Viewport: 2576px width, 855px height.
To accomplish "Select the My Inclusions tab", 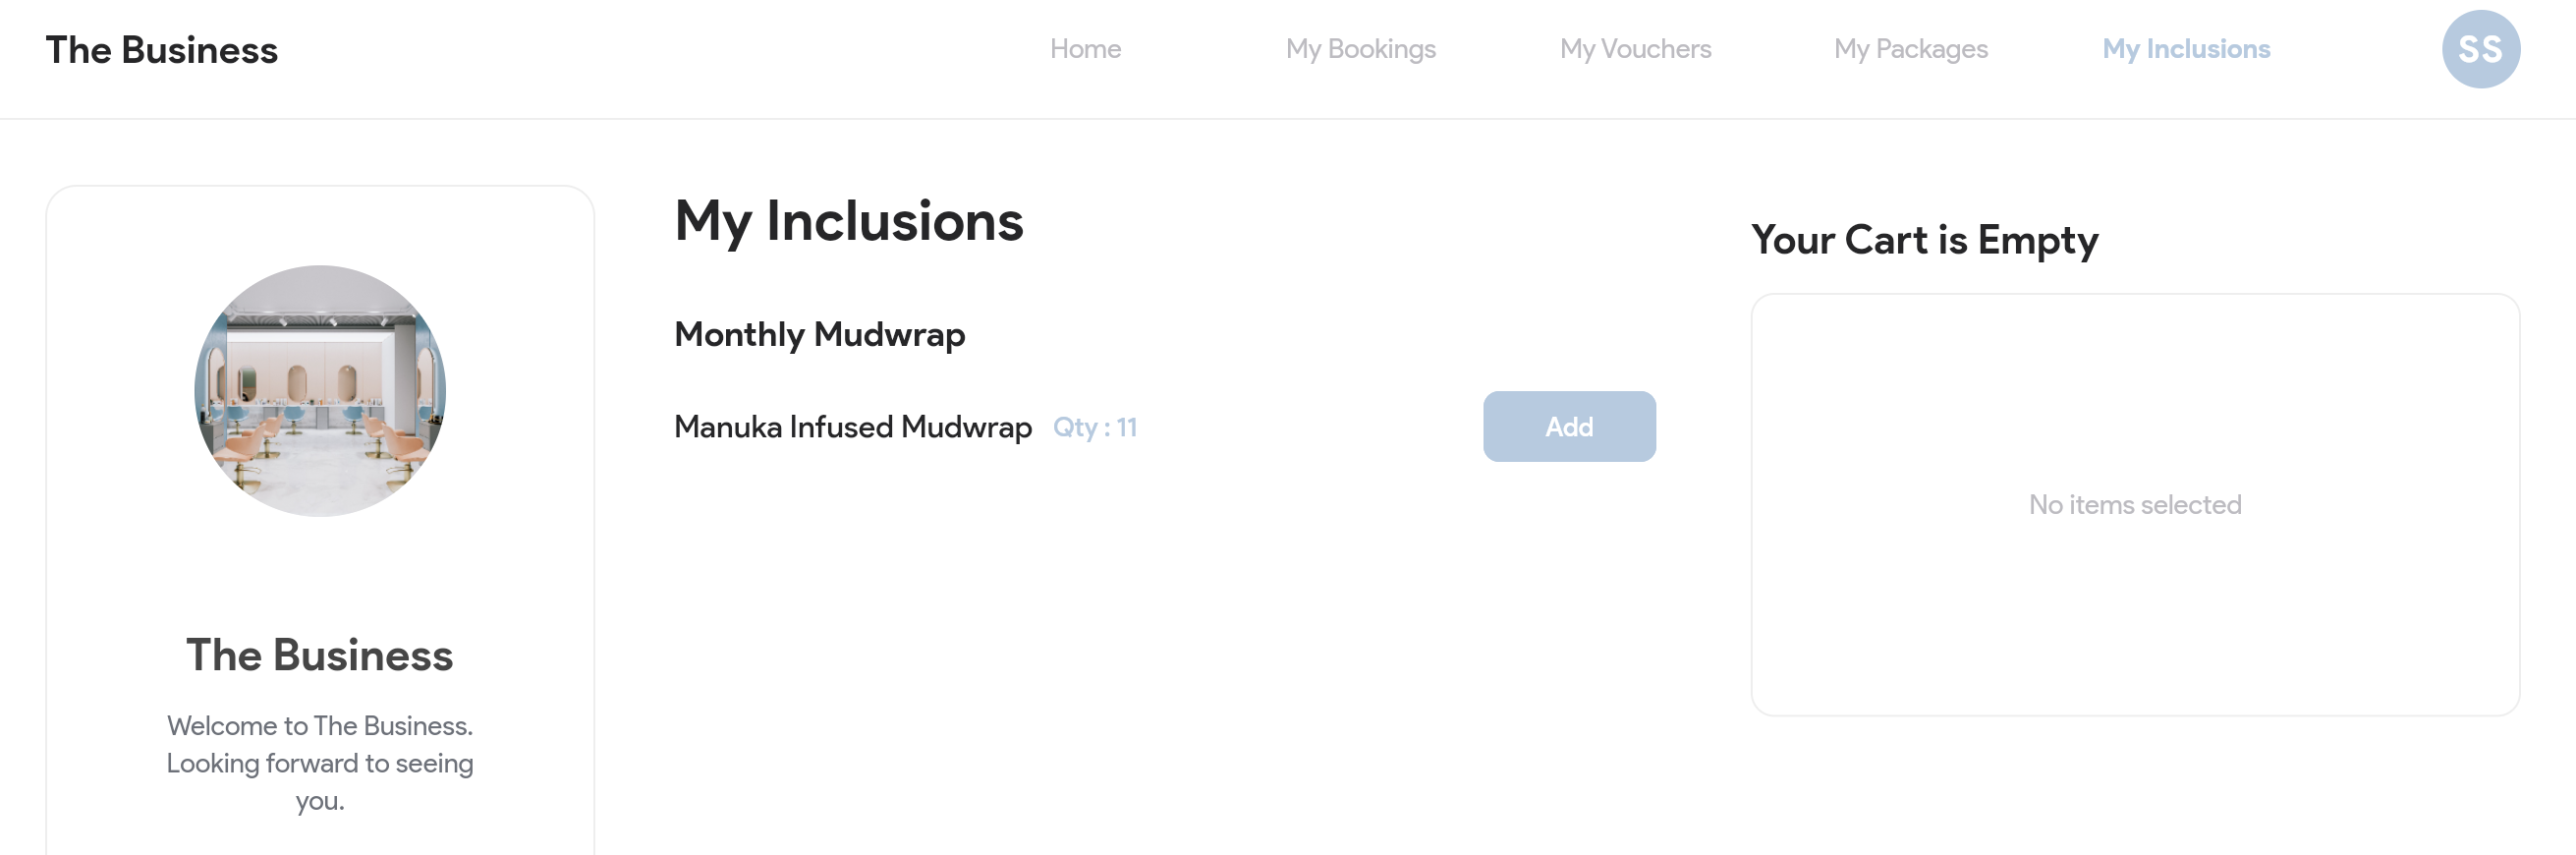I will pos(2186,49).
